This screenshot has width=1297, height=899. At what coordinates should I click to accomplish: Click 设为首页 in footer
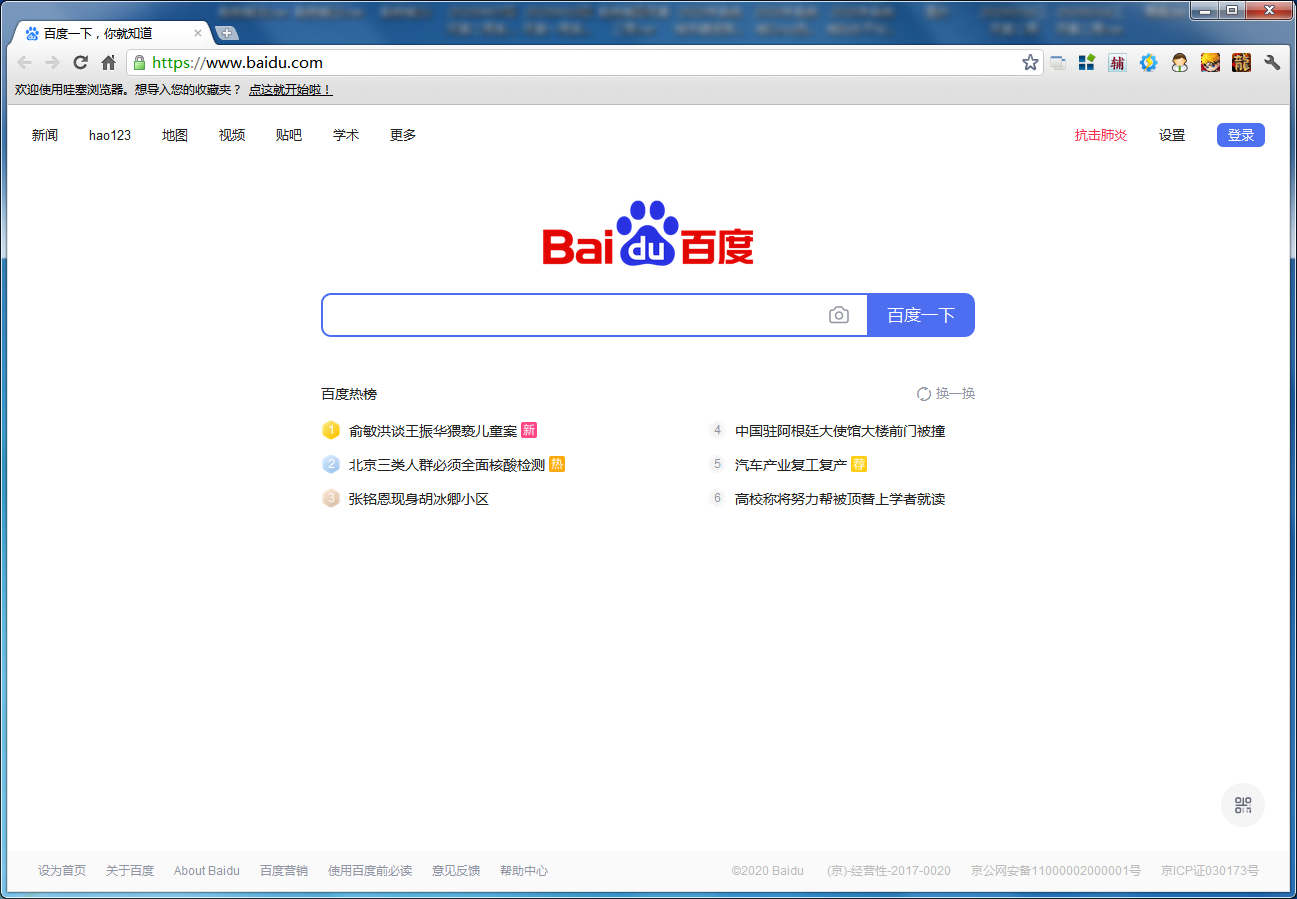pyautogui.click(x=62, y=871)
